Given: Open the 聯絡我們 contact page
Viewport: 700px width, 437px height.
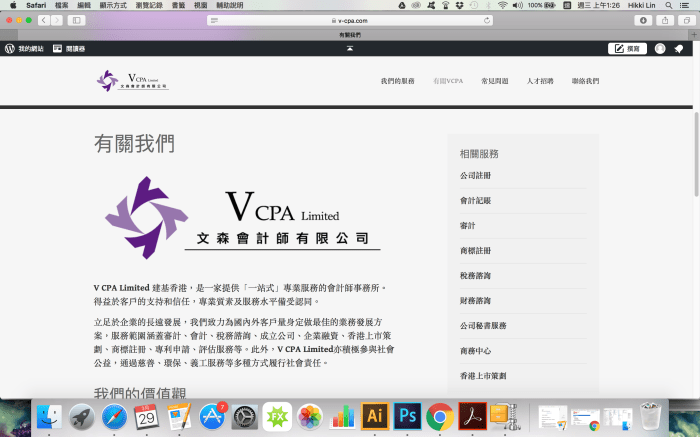Looking at the screenshot, I should (585, 81).
